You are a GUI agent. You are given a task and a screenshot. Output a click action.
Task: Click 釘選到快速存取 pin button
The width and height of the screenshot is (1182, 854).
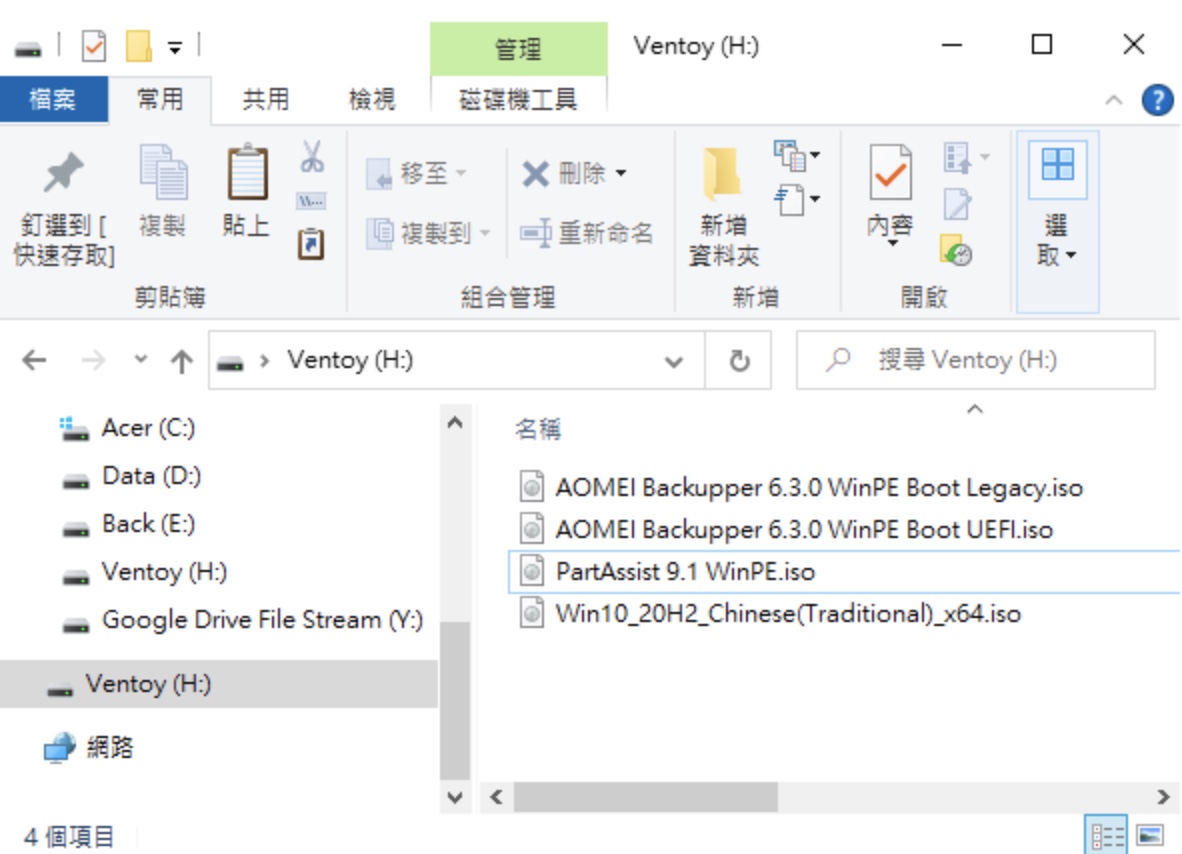click(63, 205)
